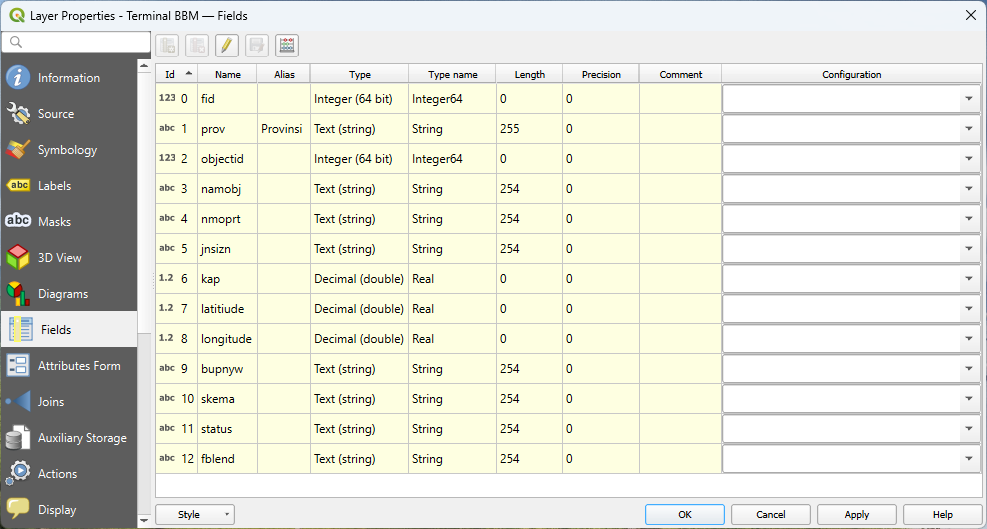Viewport: 987px width, 529px height.
Task: Go to the Diagrams section
Action: pyautogui.click(x=62, y=294)
